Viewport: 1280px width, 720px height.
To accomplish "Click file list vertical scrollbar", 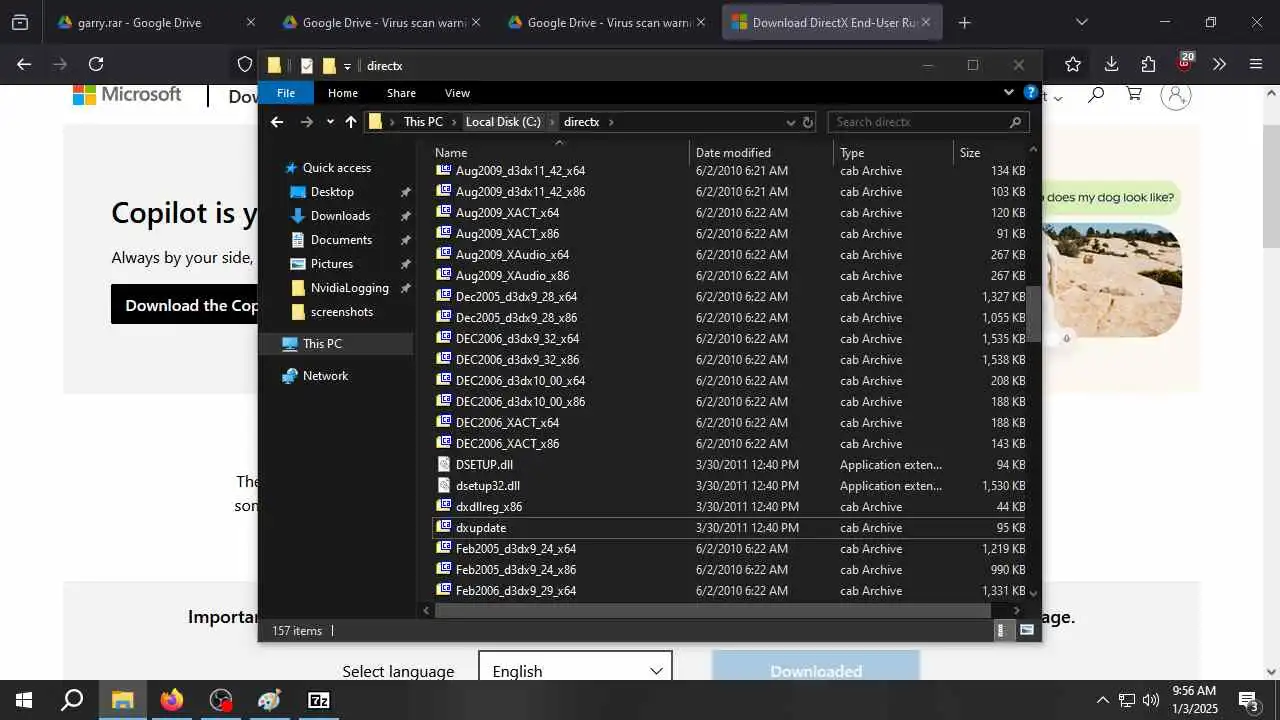I will pos(1034,313).
